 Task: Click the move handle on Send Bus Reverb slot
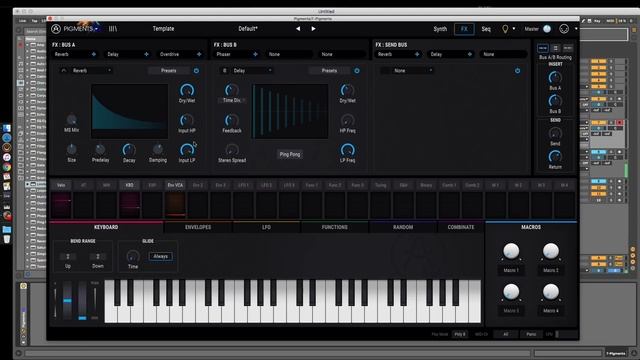[x=417, y=54]
